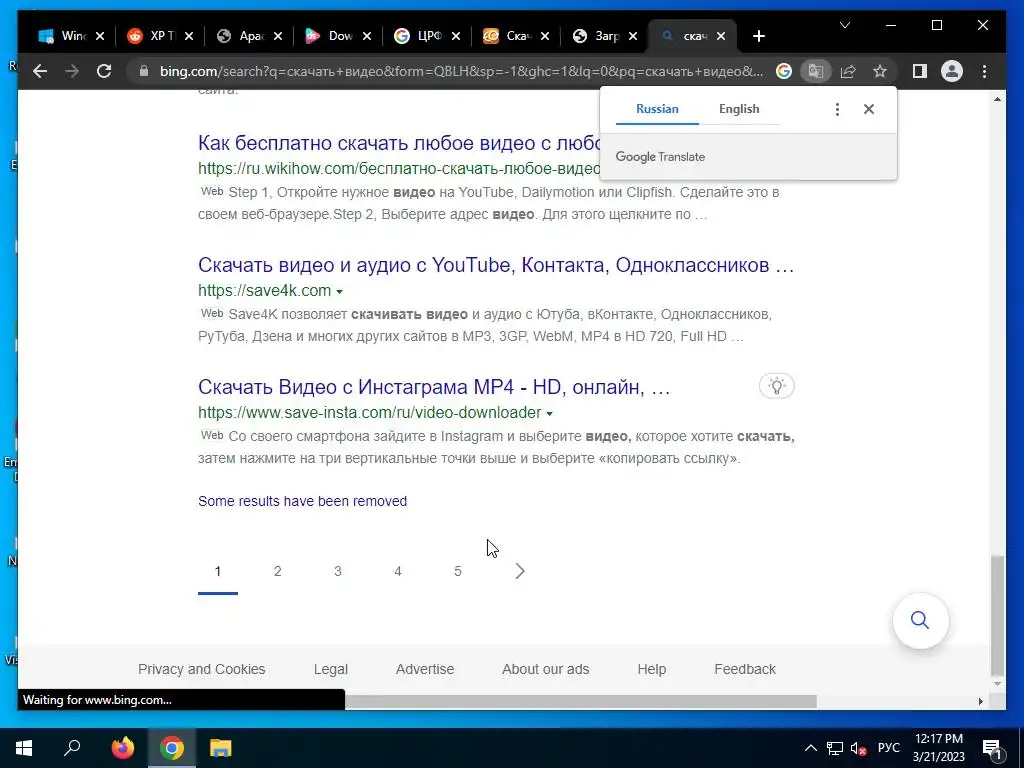Expand dropdown next to save-insta.com URL
Image resolution: width=1024 pixels, height=768 pixels.
coord(549,413)
